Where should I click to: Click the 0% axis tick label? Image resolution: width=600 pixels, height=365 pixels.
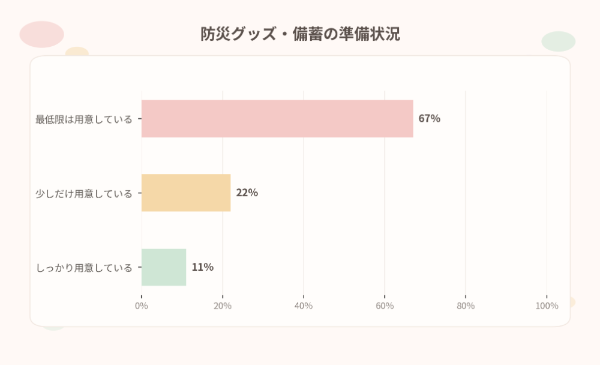pyautogui.click(x=142, y=306)
